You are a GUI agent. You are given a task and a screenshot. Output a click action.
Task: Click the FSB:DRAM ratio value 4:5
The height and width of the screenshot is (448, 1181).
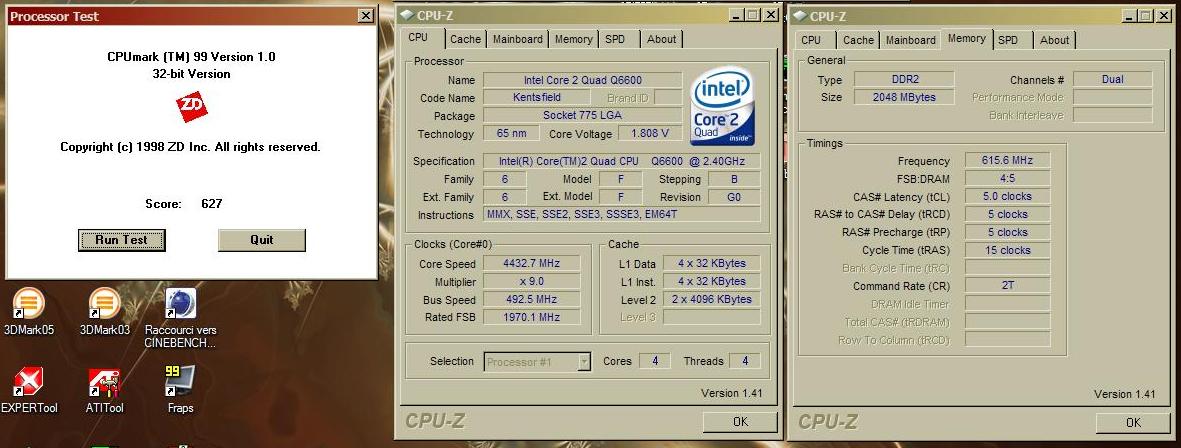point(1007,178)
